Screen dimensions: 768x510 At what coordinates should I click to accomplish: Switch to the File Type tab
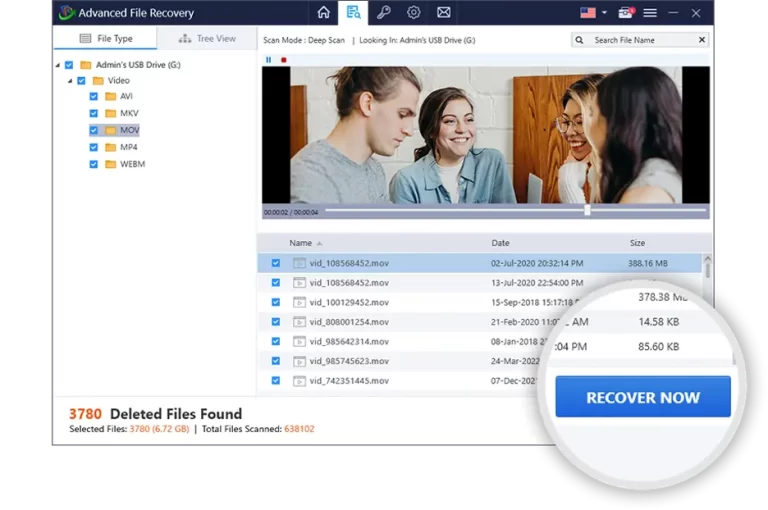coord(106,38)
